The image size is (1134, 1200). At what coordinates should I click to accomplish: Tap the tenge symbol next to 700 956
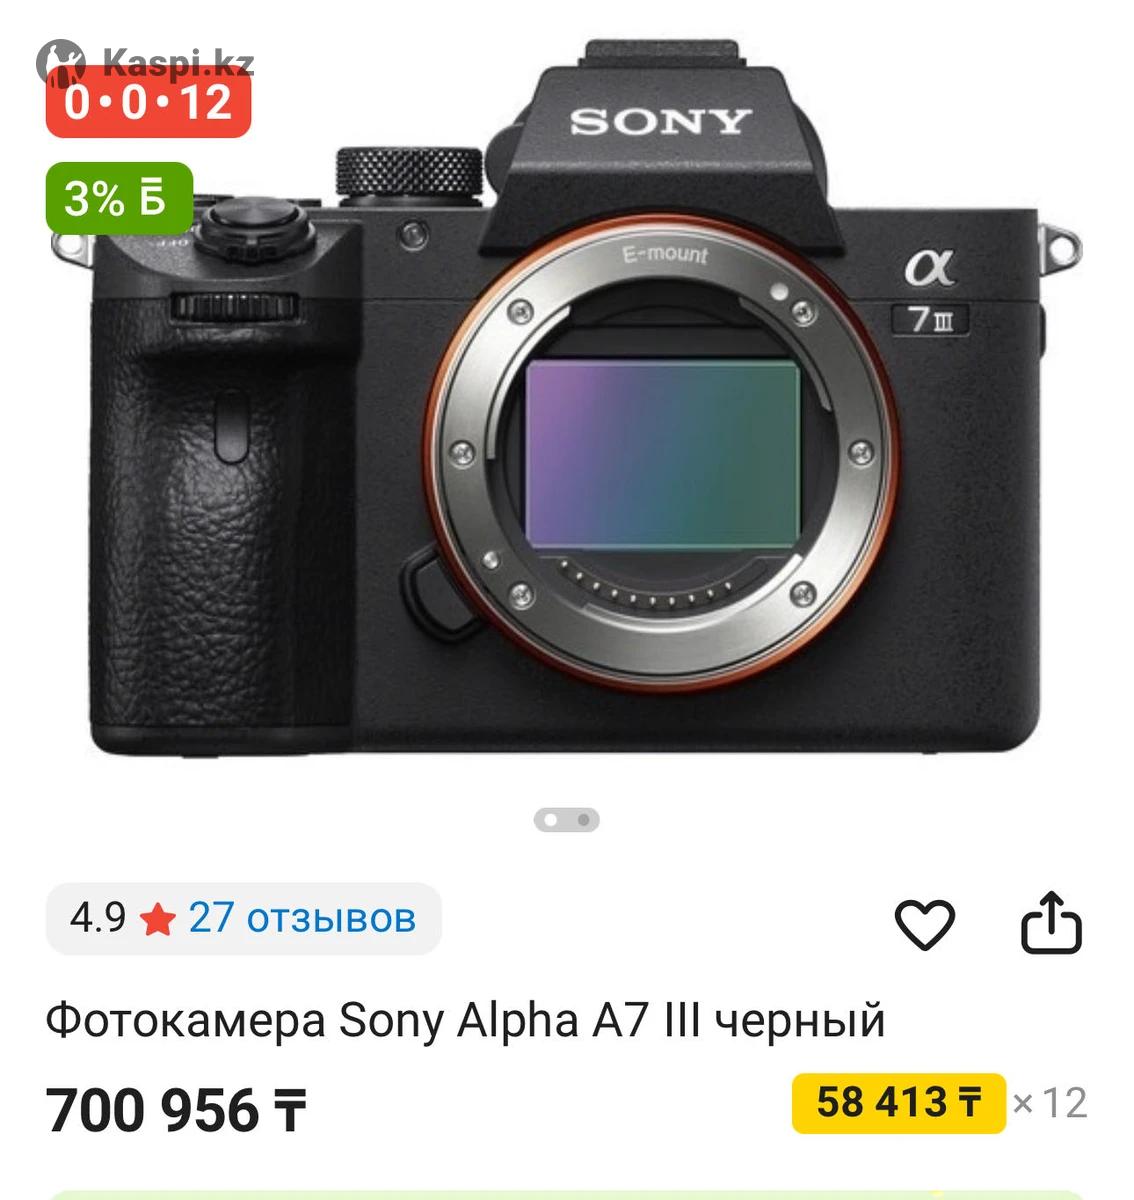tap(290, 1111)
